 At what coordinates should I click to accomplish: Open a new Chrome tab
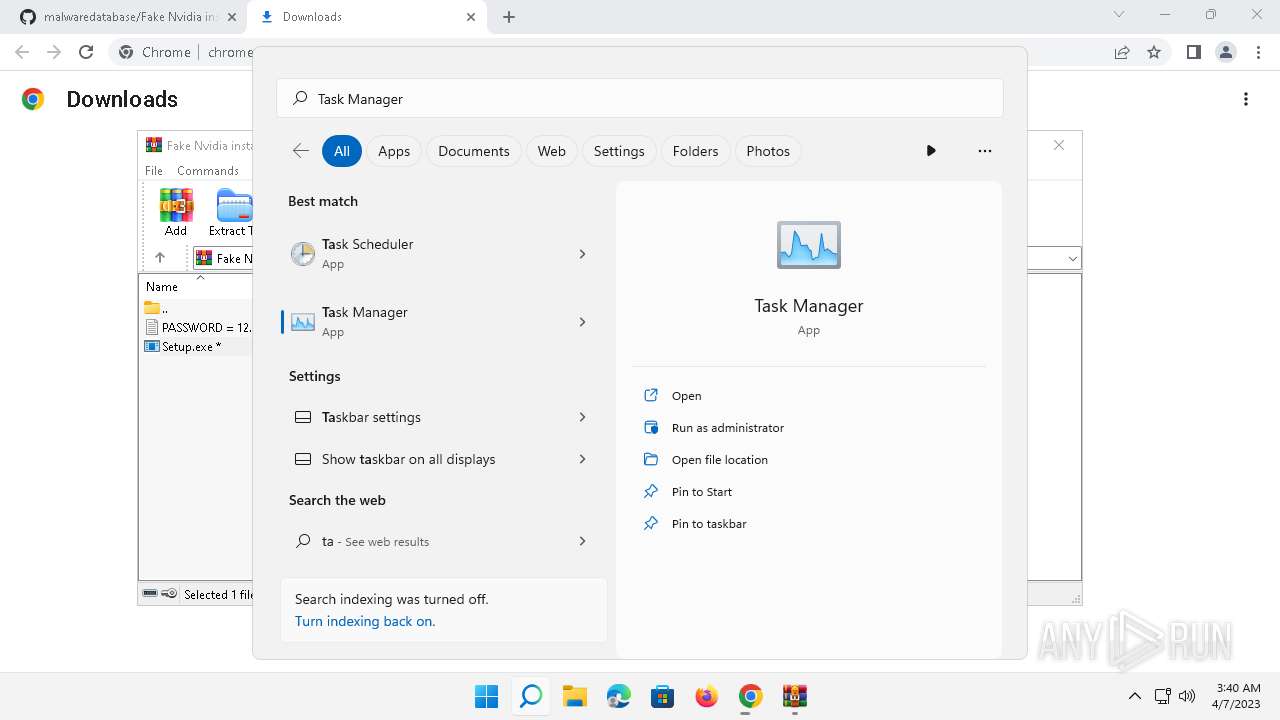pos(509,17)
